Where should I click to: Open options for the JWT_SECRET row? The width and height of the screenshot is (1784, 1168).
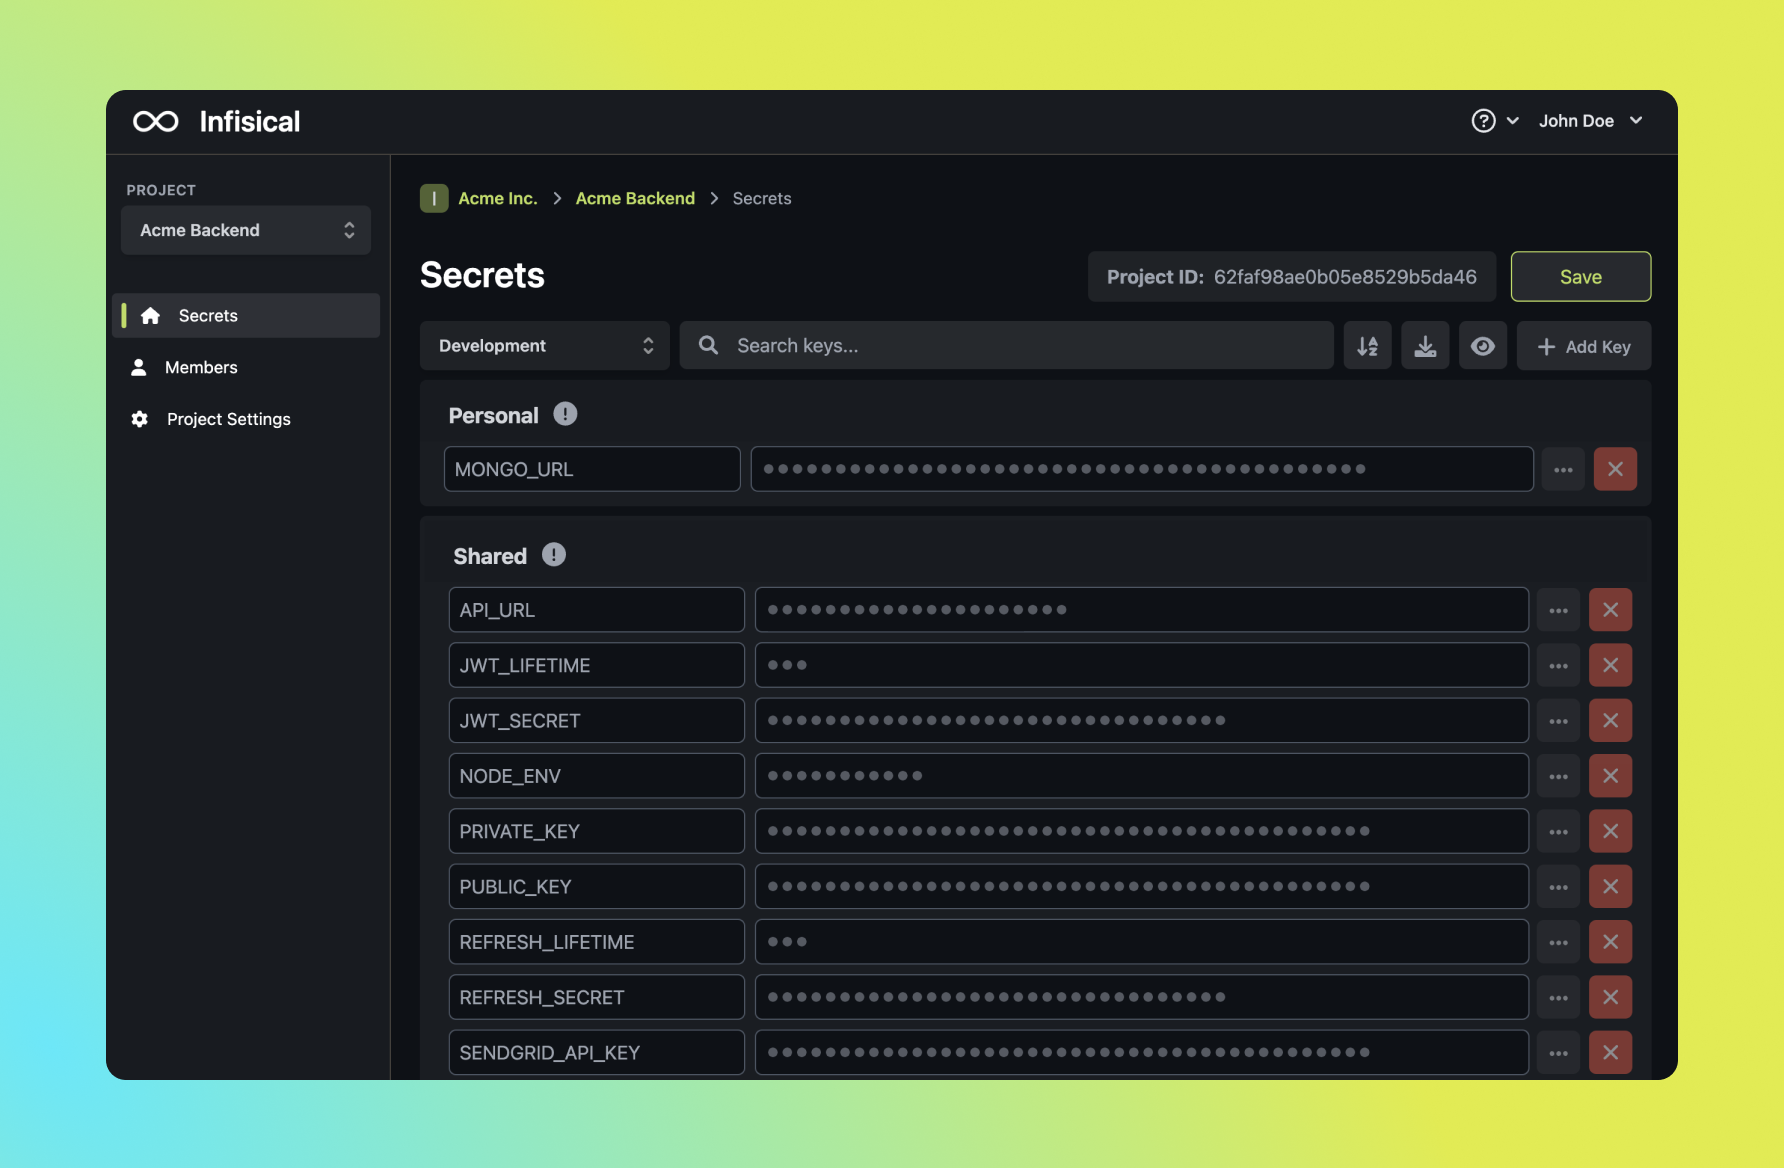click(1558, 721)
